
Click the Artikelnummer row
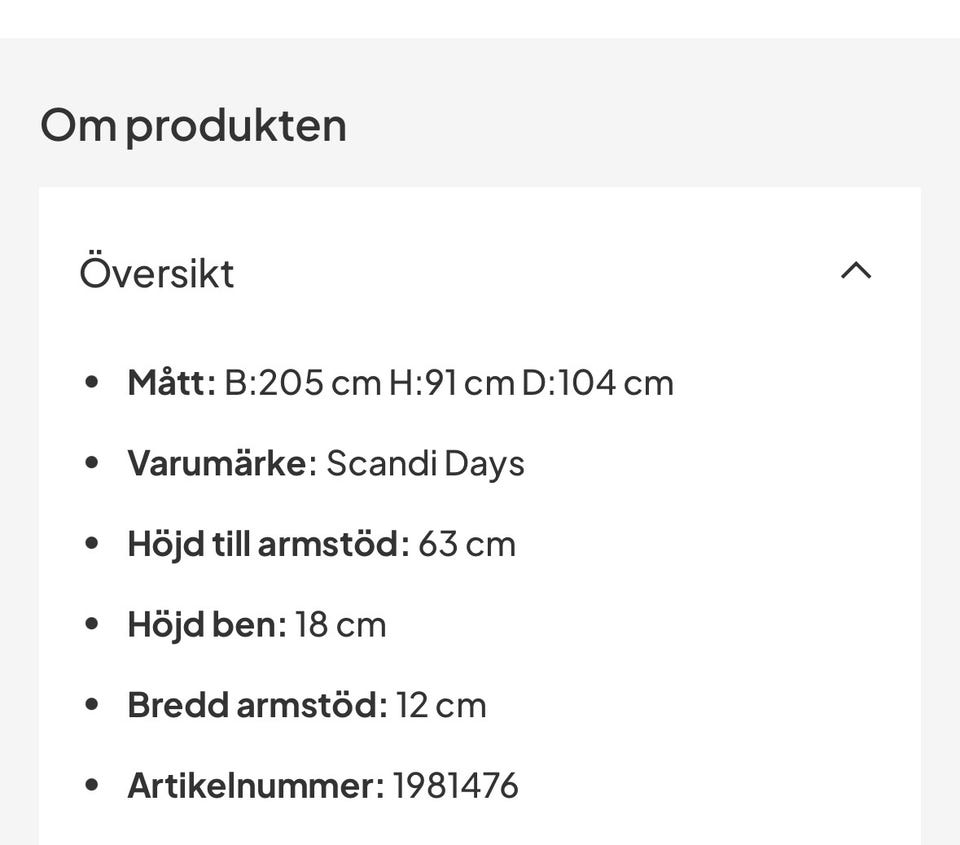pos(323,785)
